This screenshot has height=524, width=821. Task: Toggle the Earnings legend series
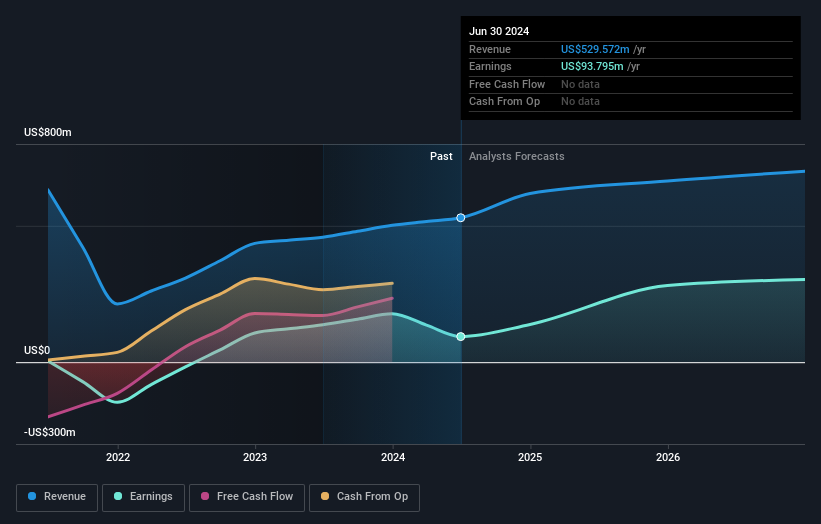(143, 497)
